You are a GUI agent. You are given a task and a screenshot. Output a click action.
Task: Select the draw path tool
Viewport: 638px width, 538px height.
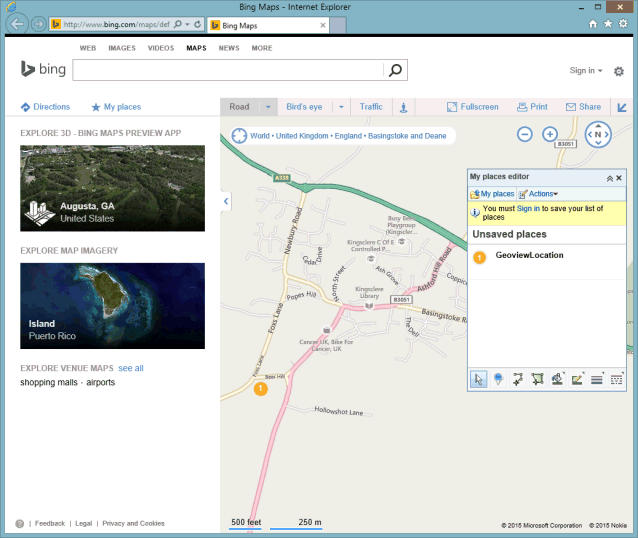click(518, 379)
